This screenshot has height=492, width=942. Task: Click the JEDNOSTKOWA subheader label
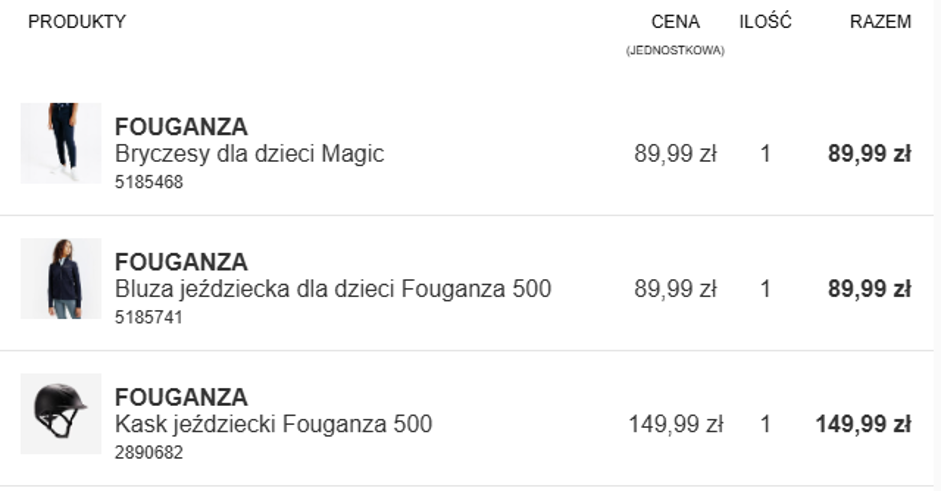point(675,51)
